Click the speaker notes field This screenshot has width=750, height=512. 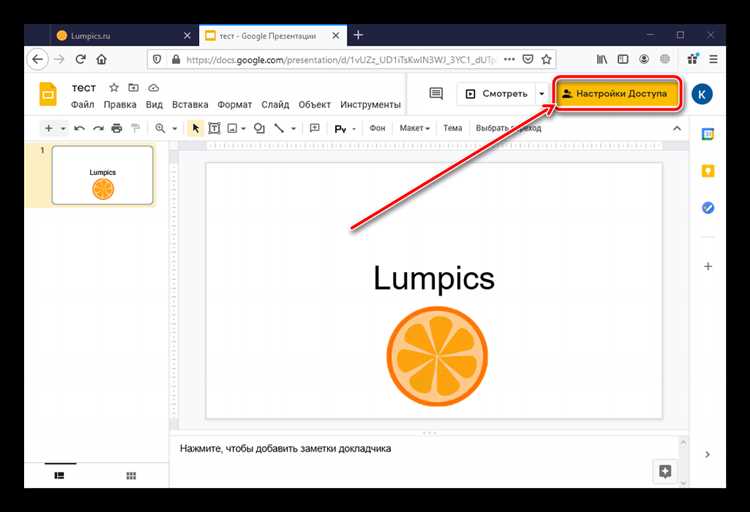425,460
